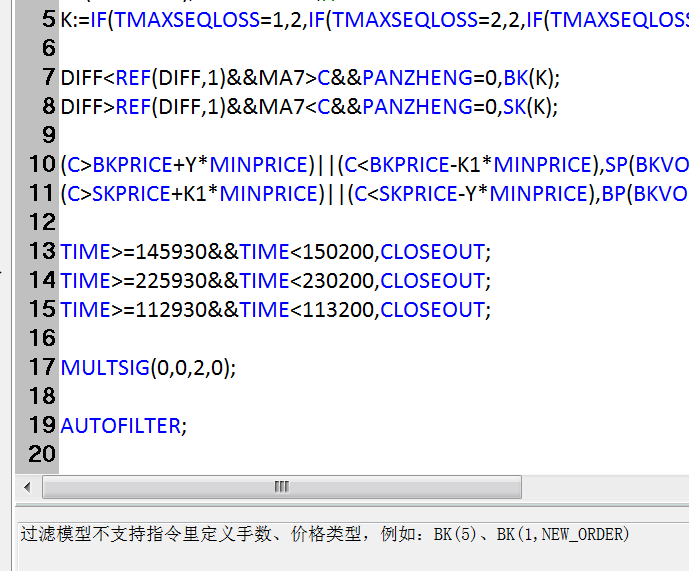Click BK(K) on line 7
The image size is (689, 571).
point(529,78)
